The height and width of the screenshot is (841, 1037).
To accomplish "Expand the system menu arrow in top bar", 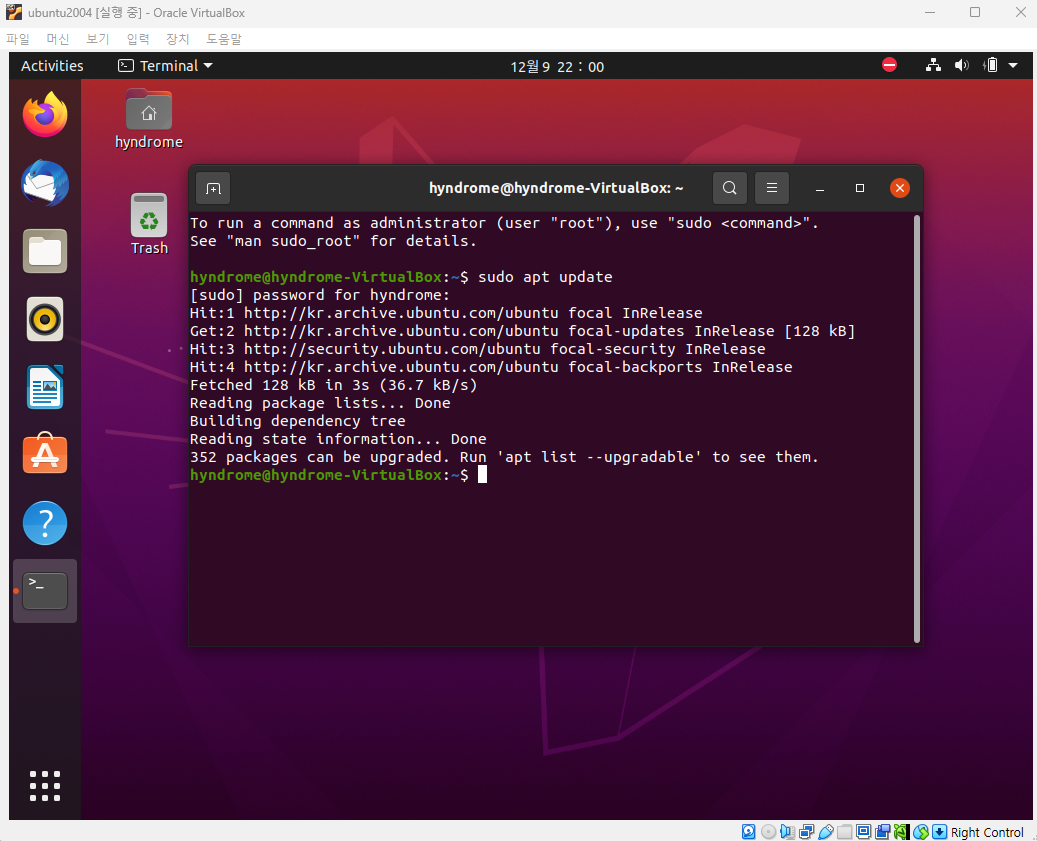I will click(1013, 65).
